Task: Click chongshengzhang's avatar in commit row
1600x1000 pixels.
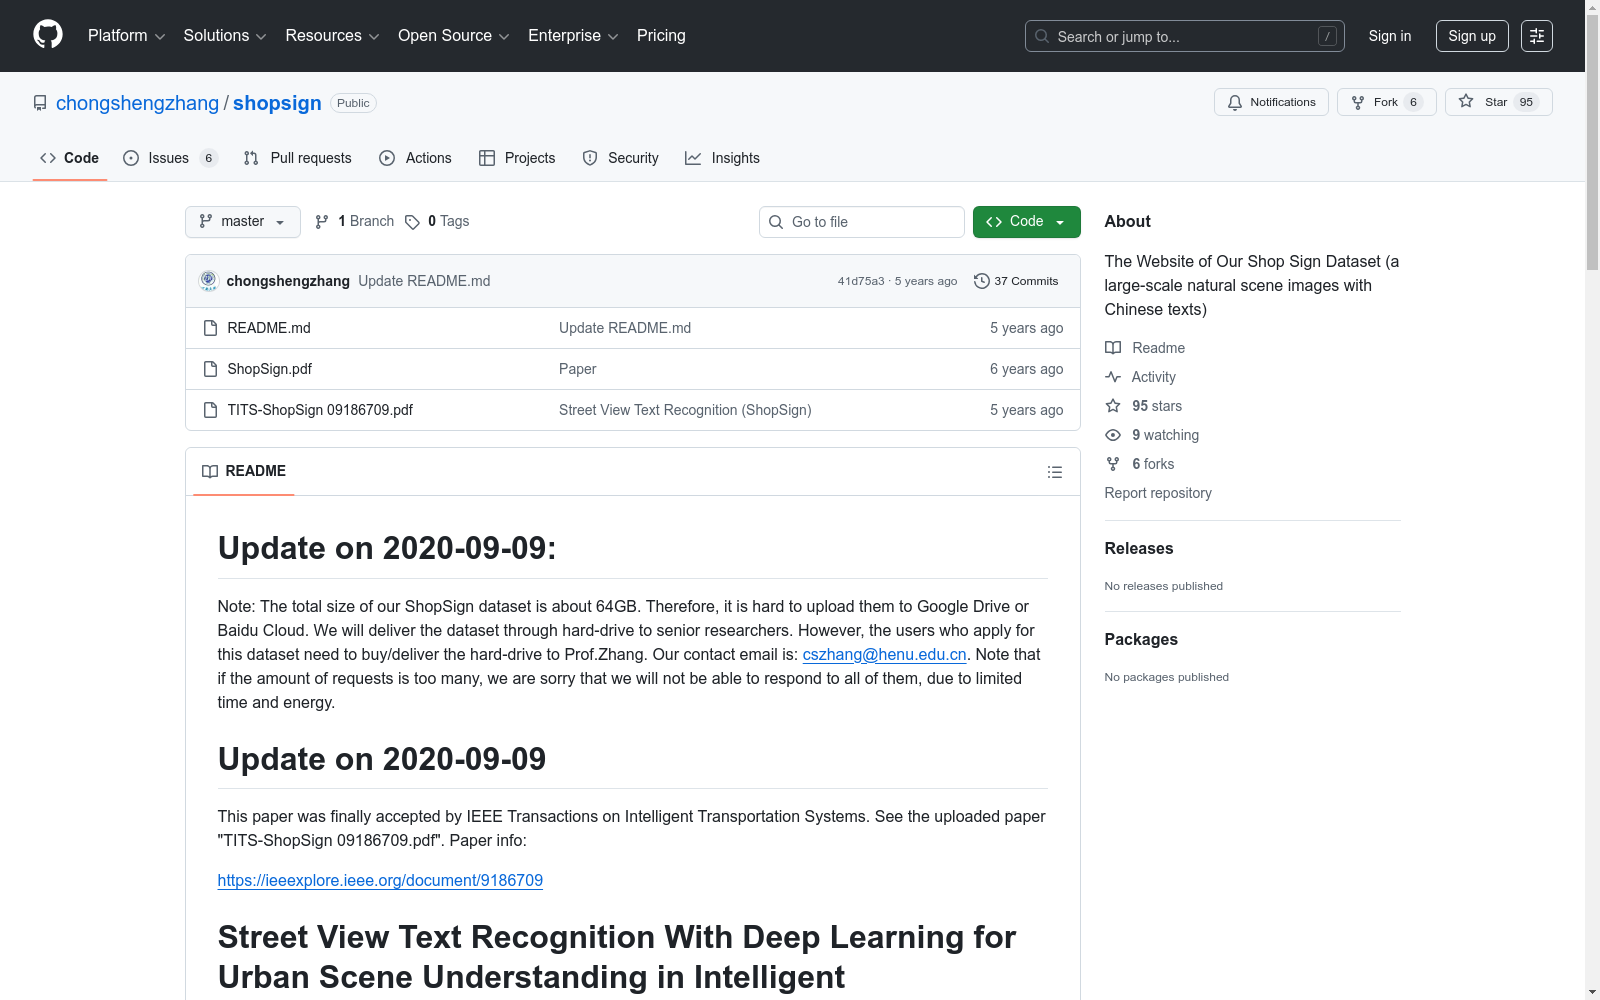Action: 208,281
